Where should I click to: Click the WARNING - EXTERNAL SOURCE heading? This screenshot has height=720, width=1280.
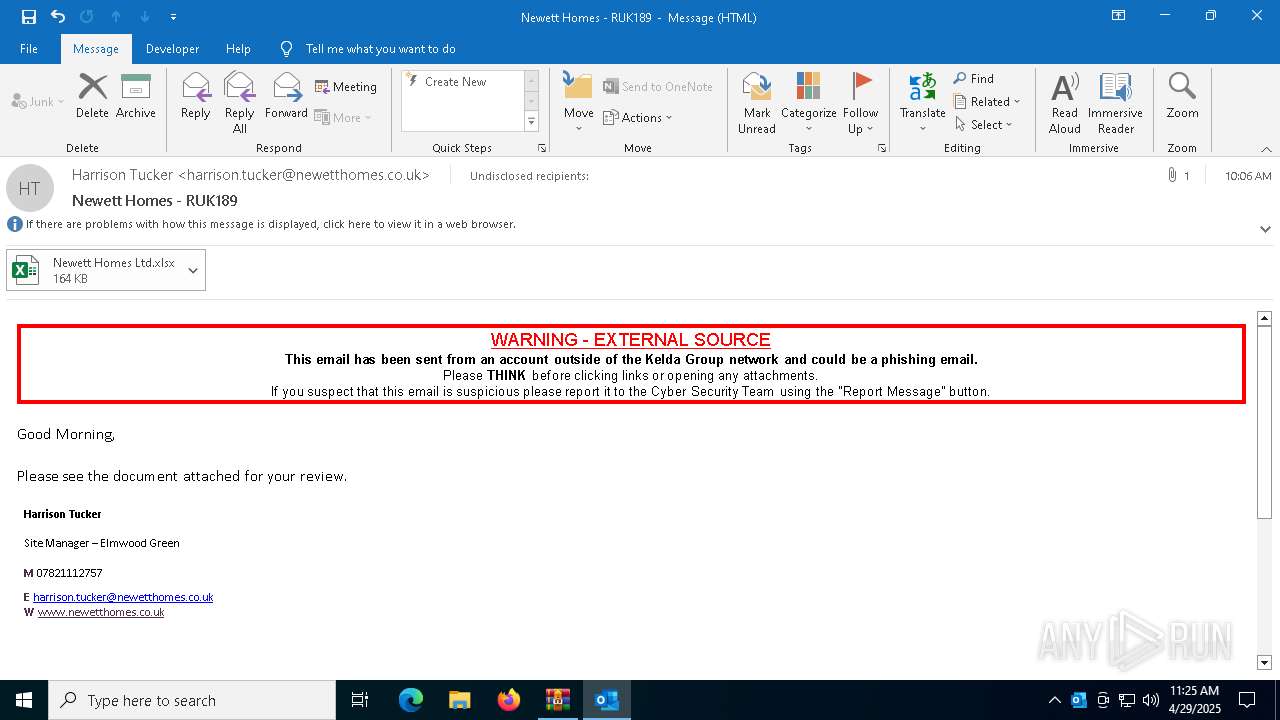tap(630, 340)
